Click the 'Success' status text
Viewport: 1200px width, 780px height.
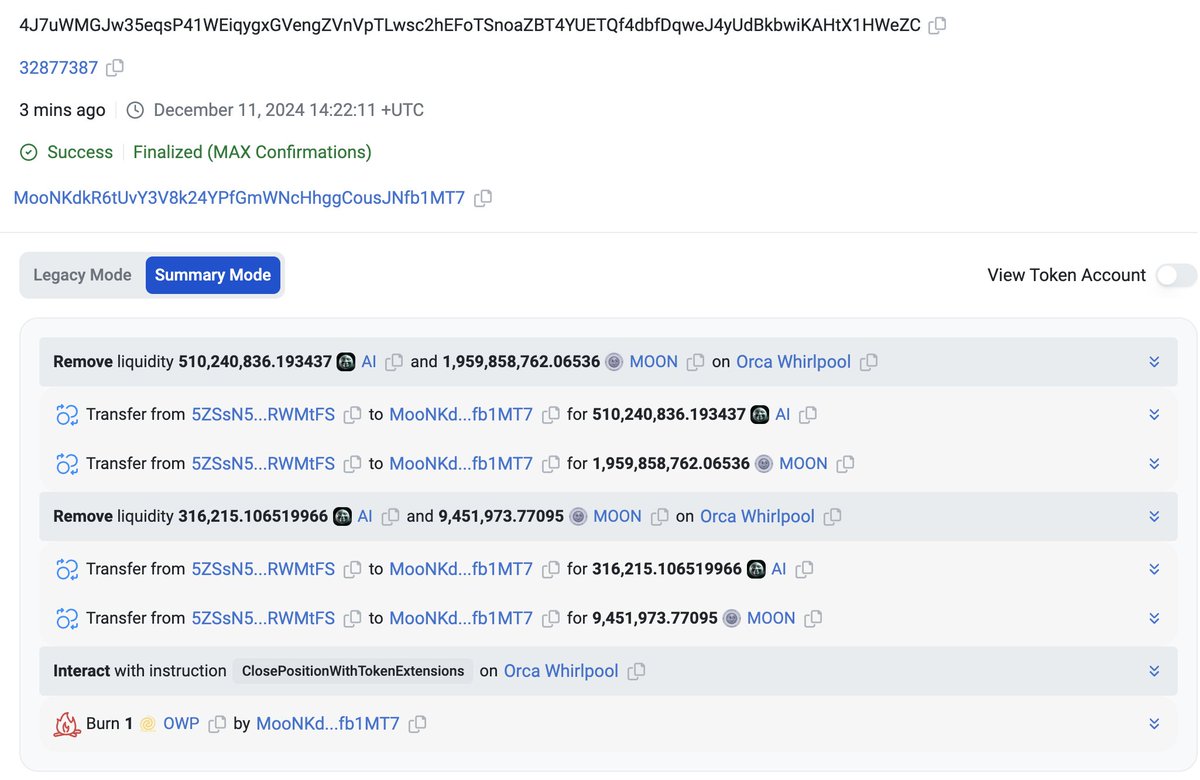pos(80,152)
